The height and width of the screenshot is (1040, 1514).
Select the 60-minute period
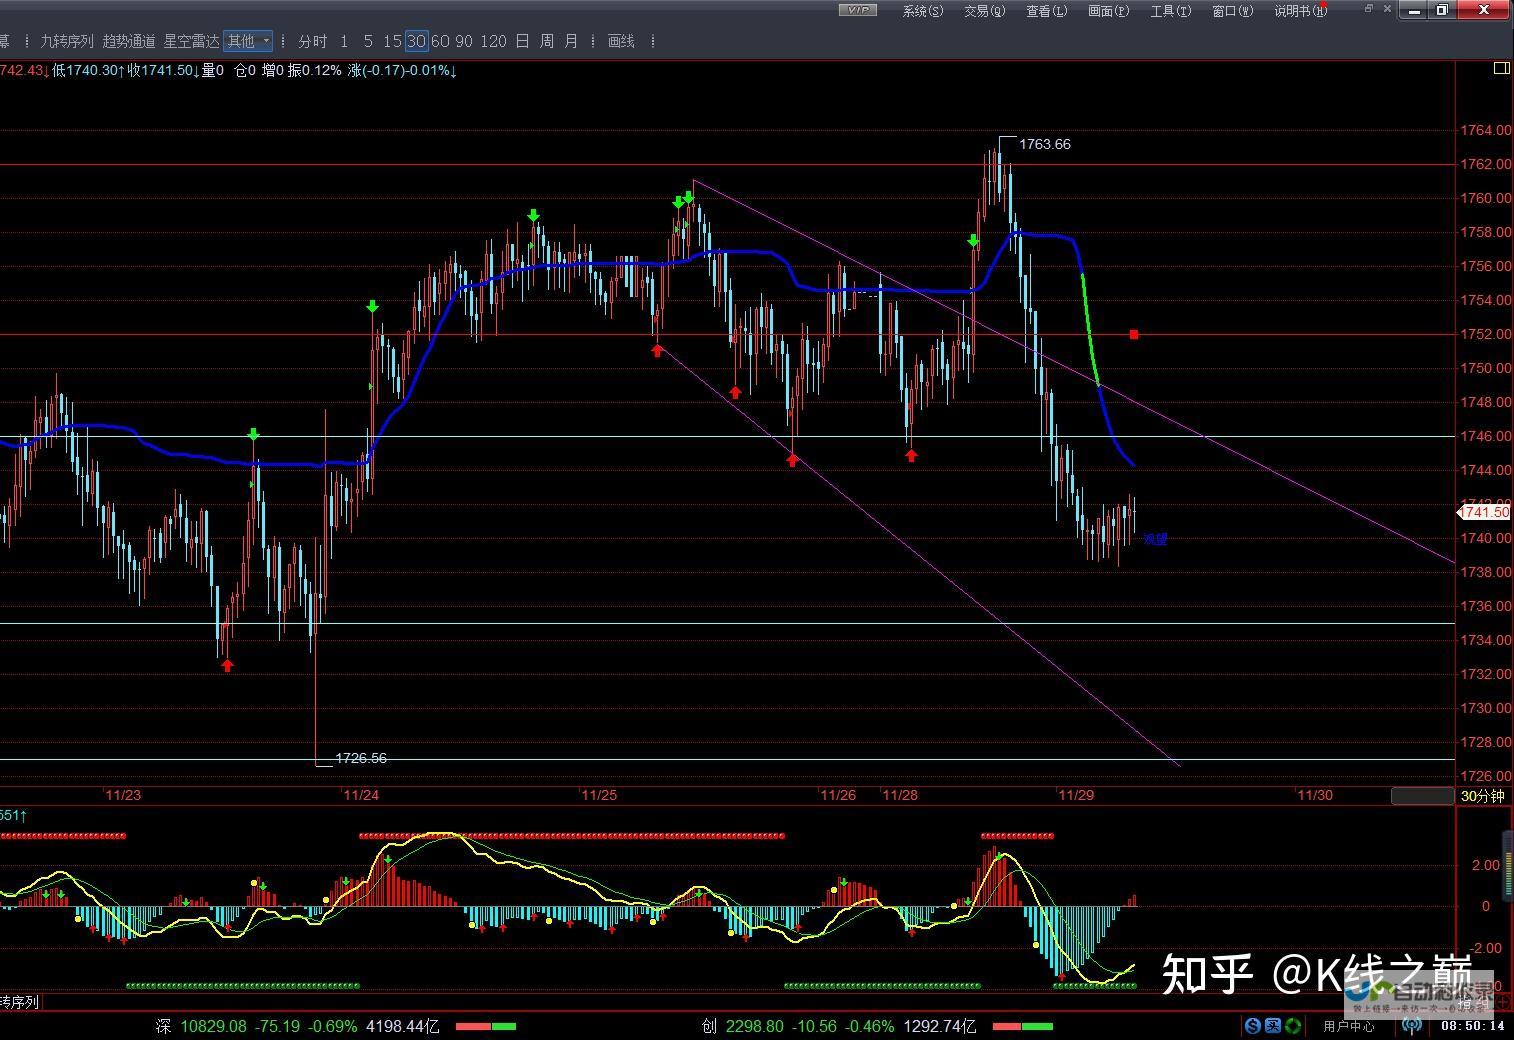440,41
